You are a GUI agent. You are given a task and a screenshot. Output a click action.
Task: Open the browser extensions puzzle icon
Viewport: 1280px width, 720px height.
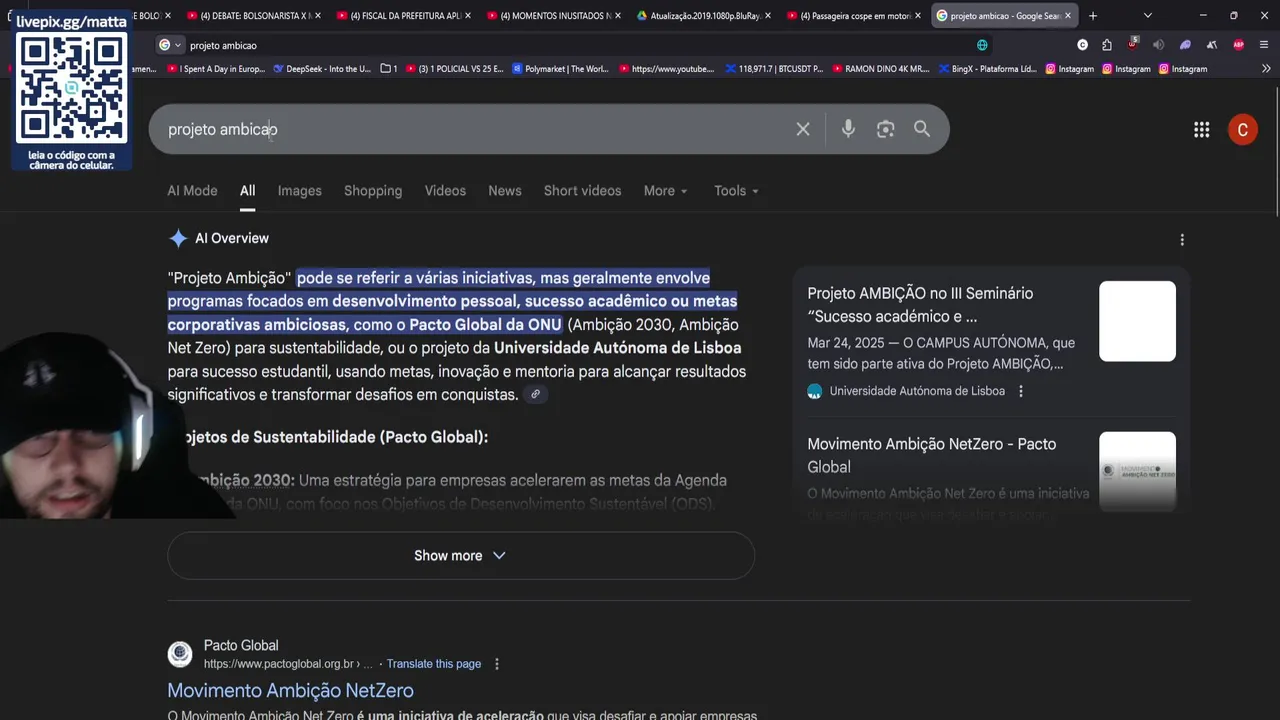[1107, 45]
